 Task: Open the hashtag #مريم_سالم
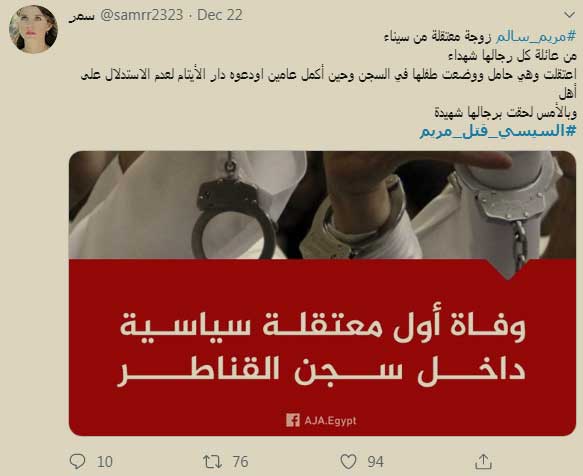point(536,36)
